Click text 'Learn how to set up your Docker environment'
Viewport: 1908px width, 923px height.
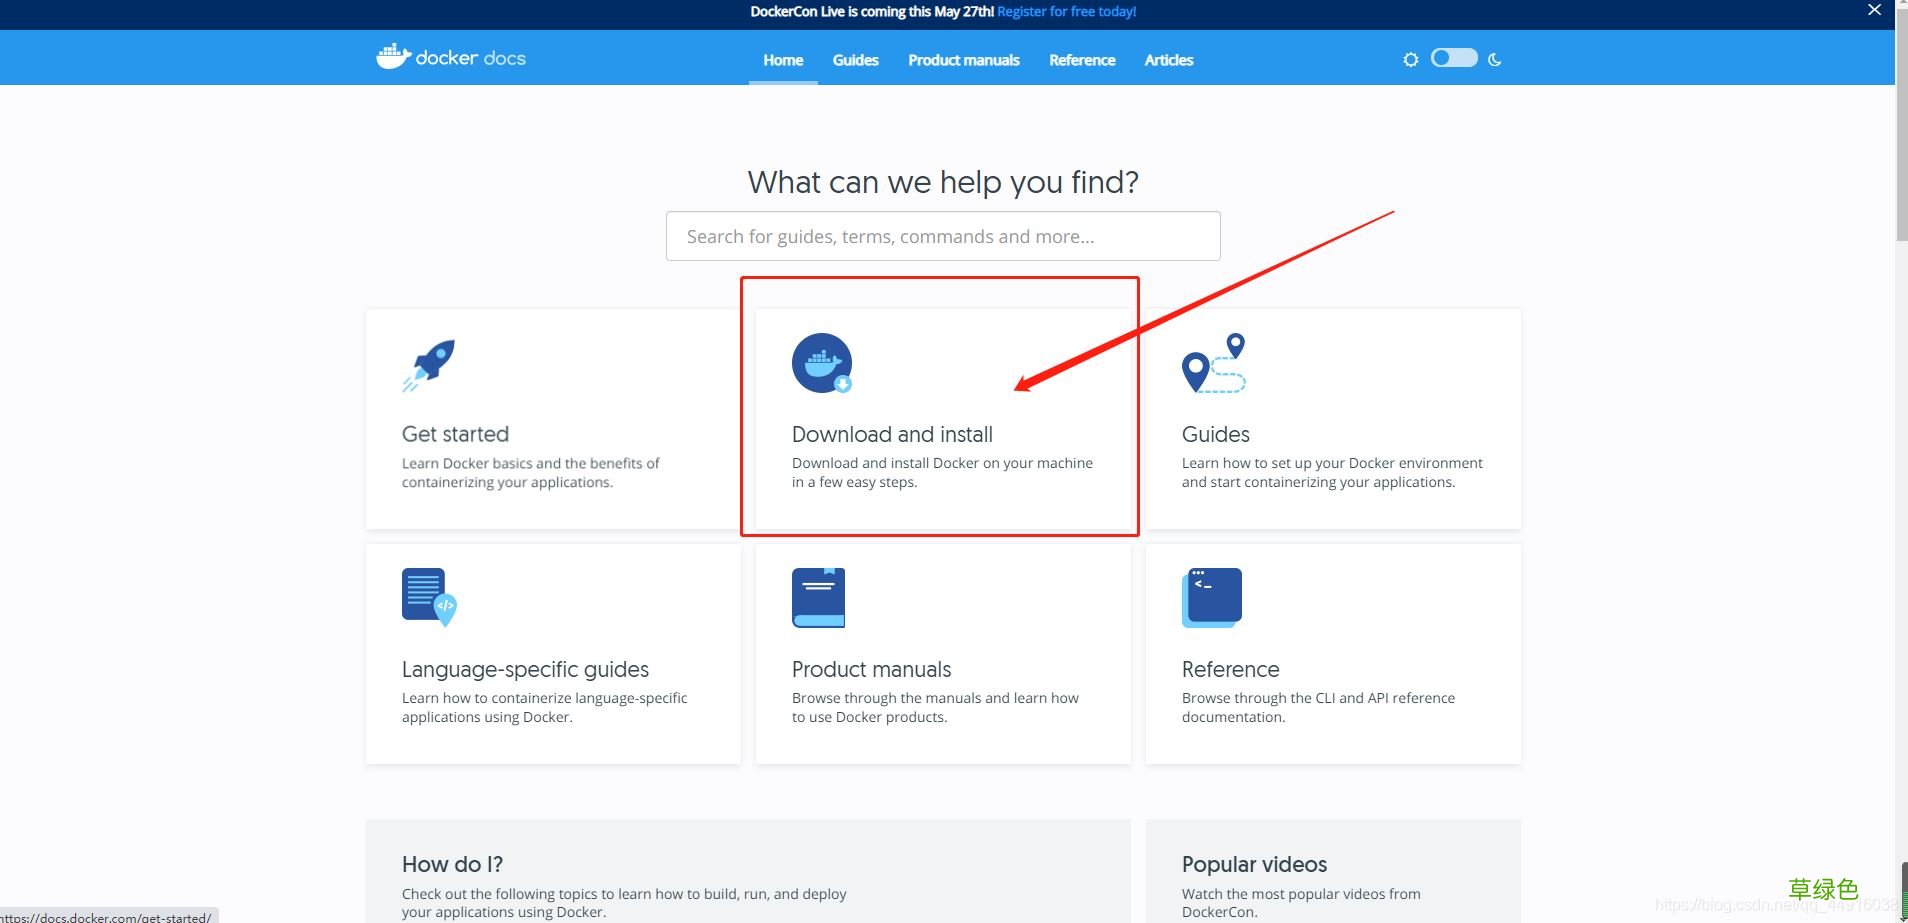[x=1332, y=463]
